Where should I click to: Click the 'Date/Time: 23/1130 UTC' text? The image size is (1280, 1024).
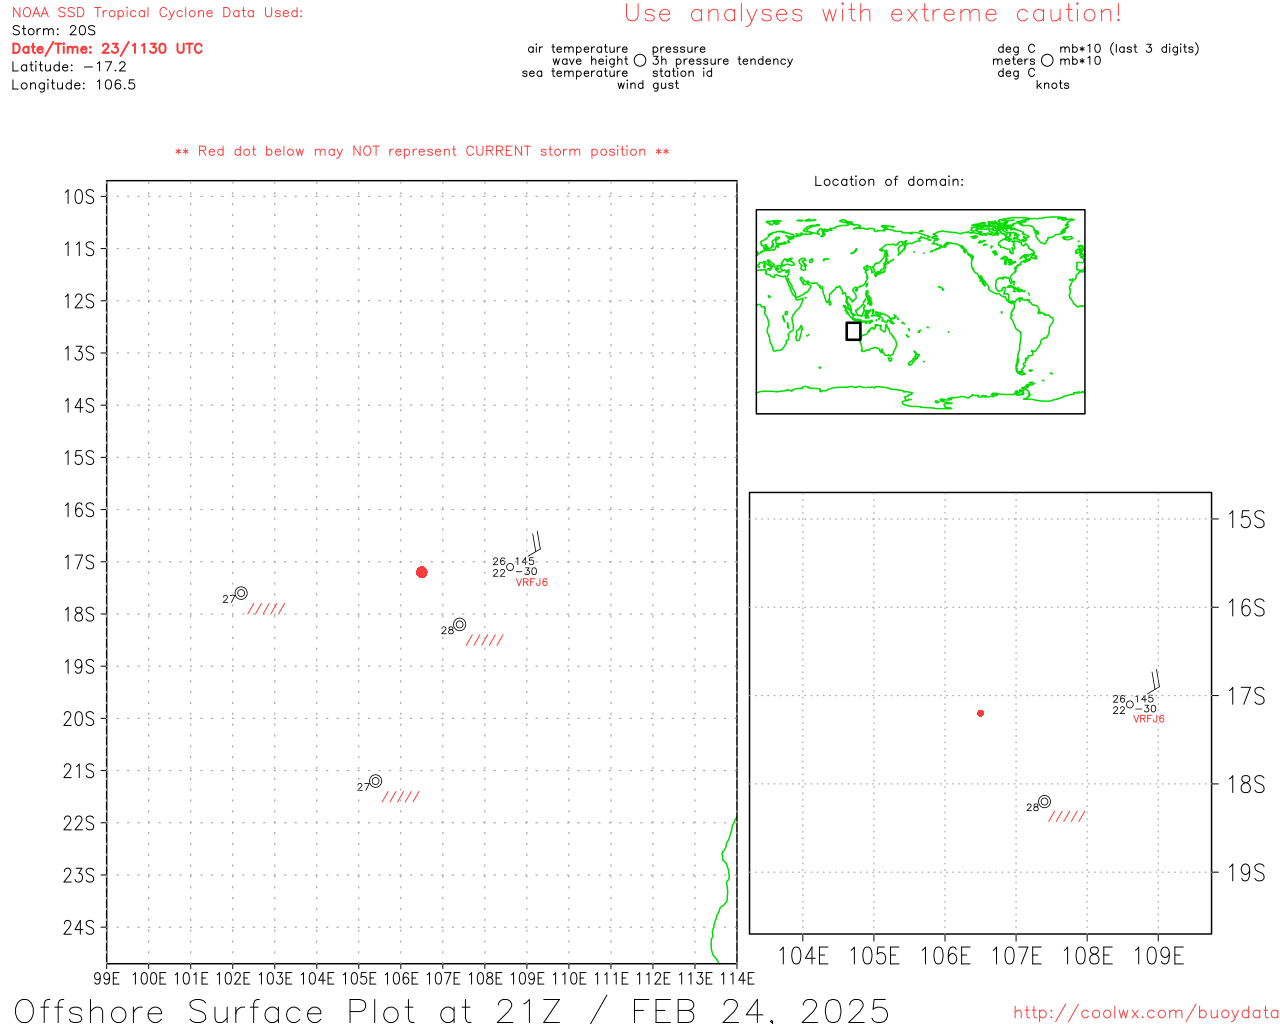[107, 49]
